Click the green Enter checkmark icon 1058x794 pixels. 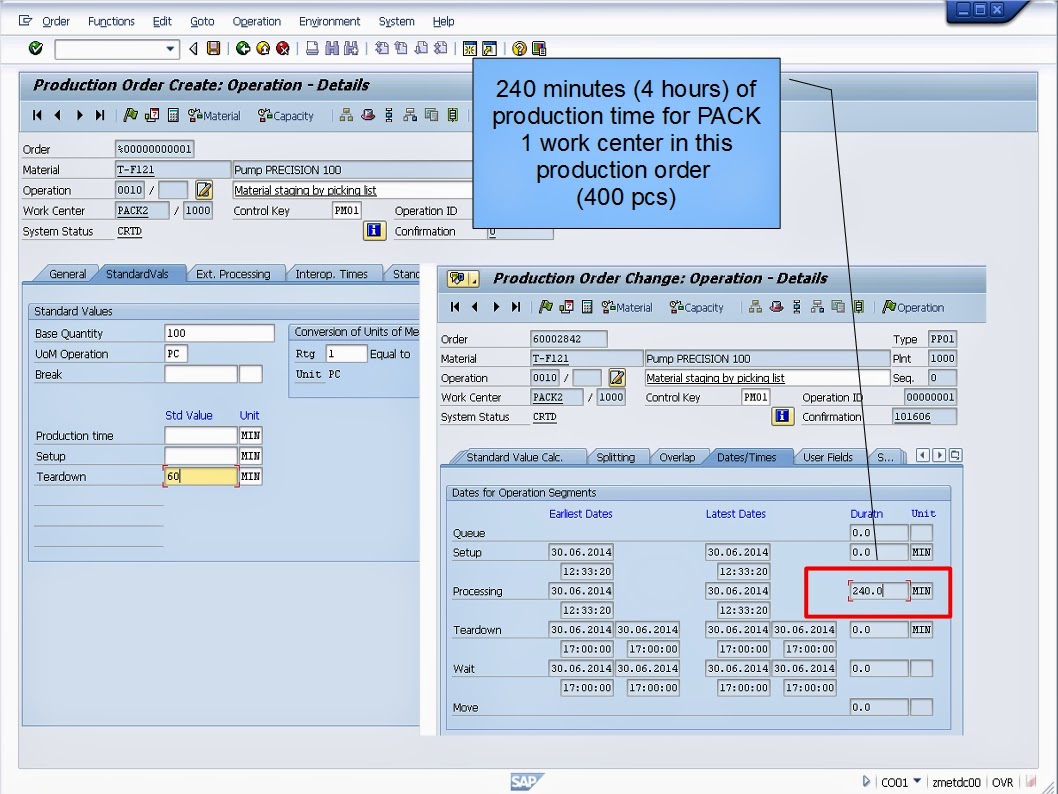(35, 48)
